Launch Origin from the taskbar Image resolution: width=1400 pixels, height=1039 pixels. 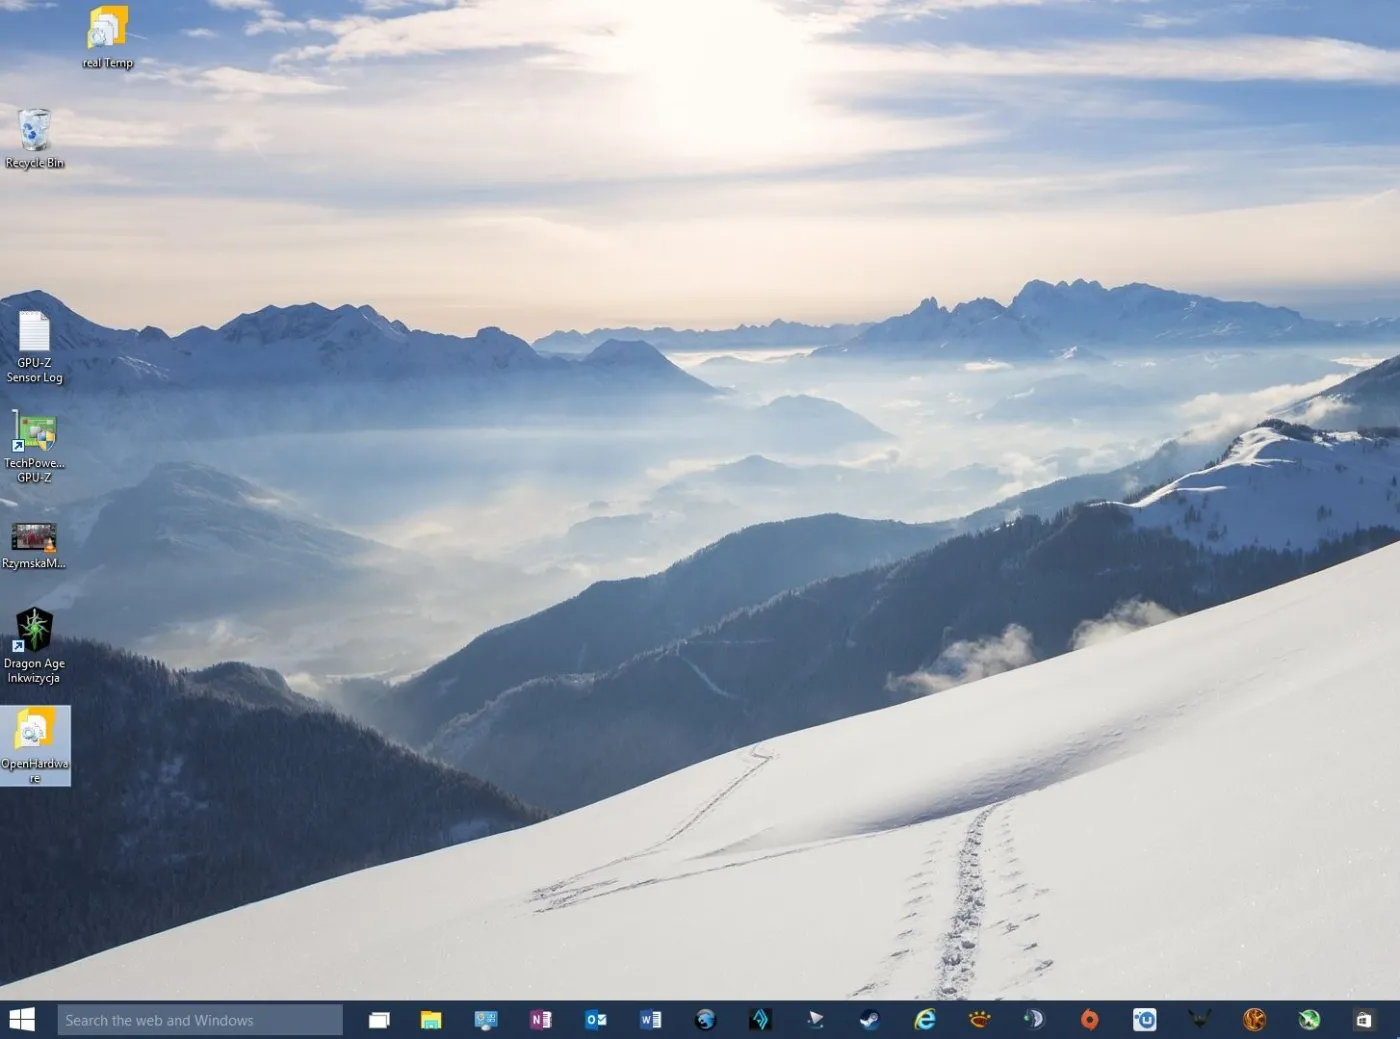pyautogui.click(x=1088, y=1019)
